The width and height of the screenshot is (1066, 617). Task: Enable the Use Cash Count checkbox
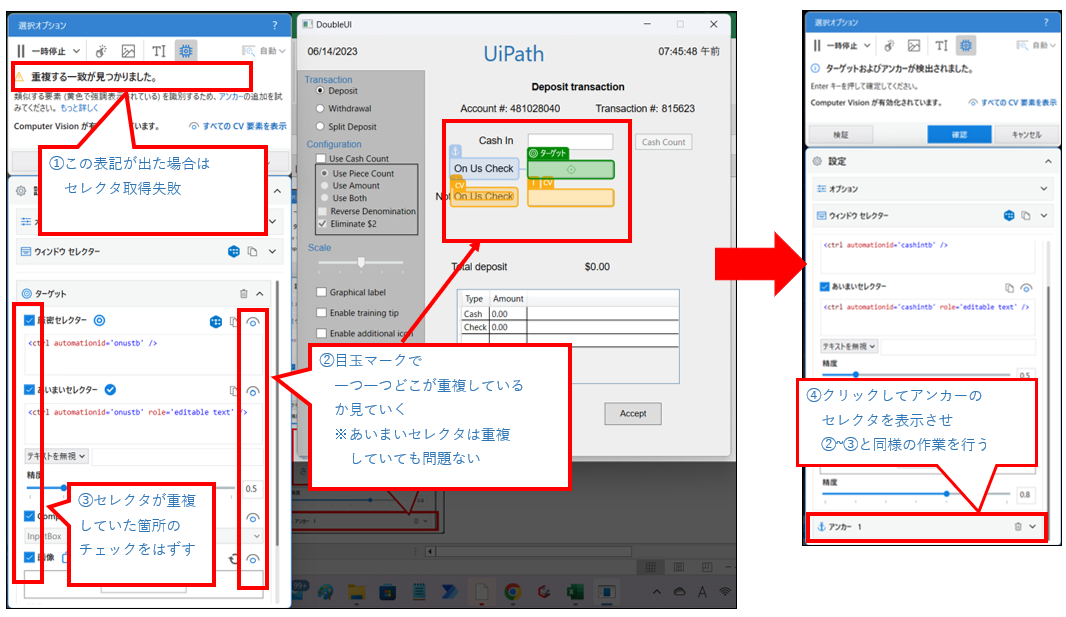click(x=320, y=158)
